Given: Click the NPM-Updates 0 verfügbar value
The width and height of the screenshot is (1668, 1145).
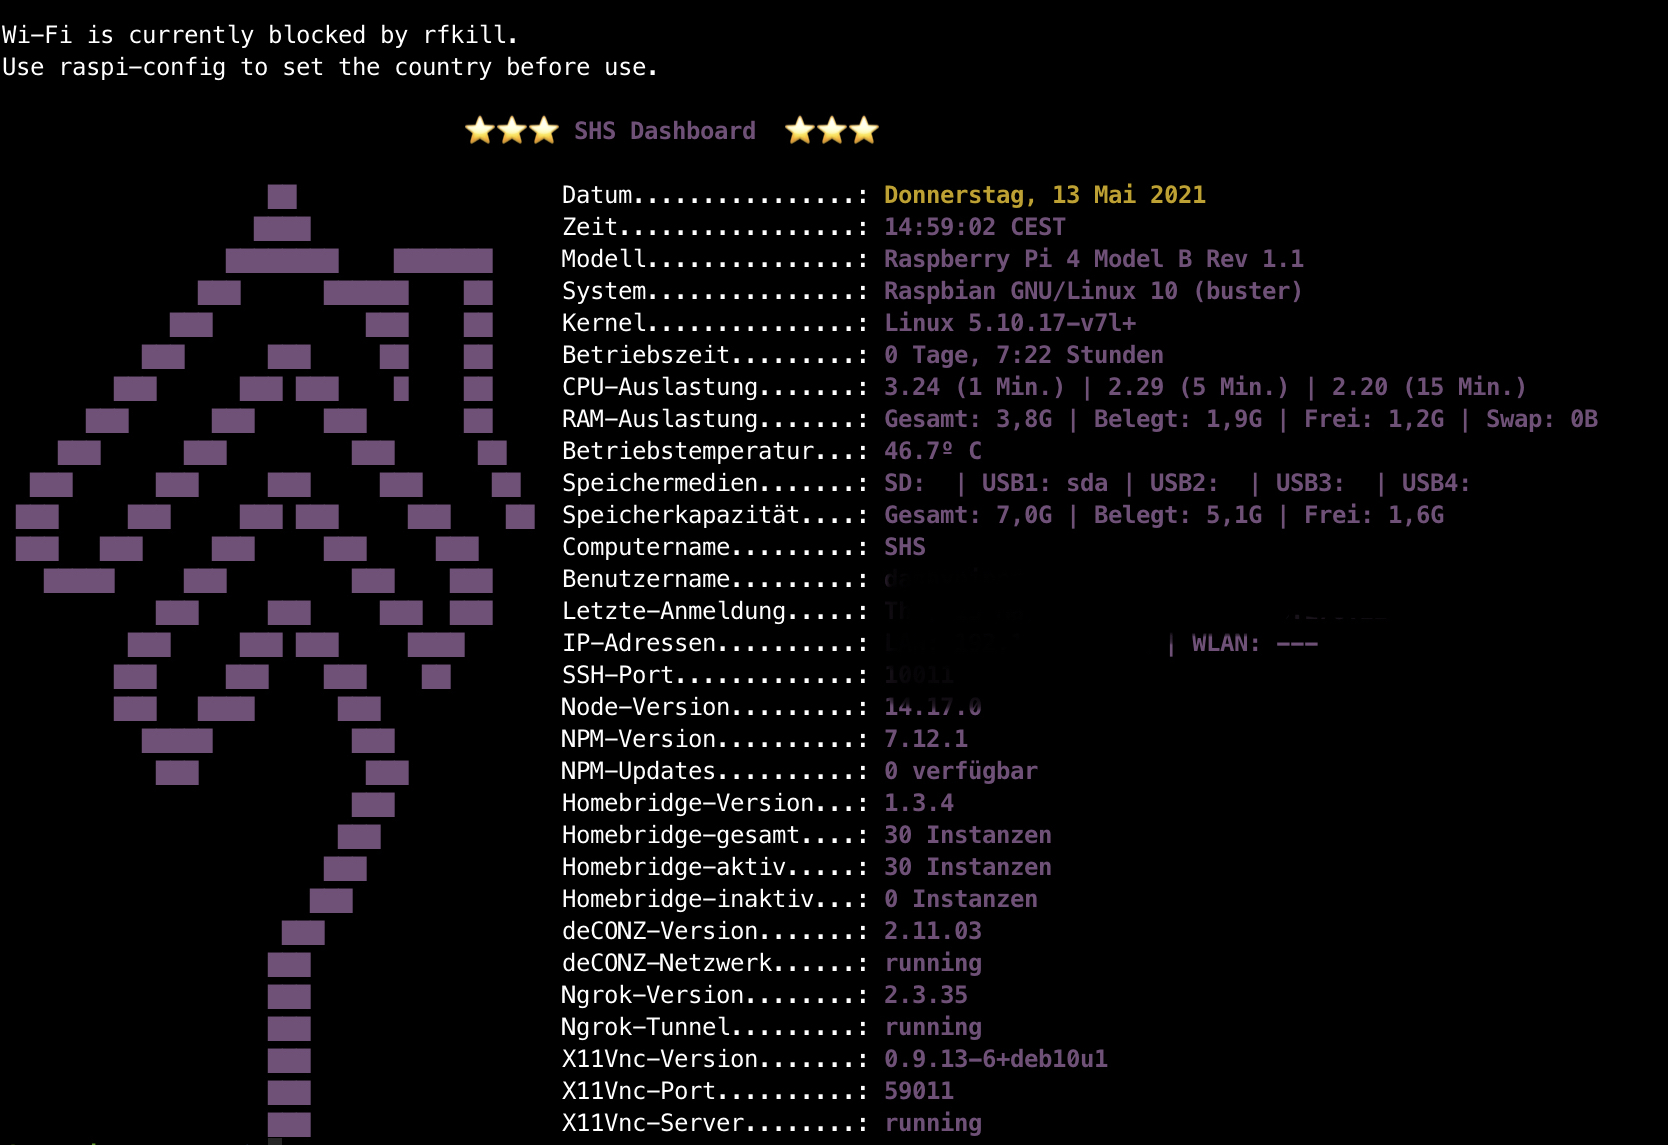Looking at the screenshot, I should 960,771.
